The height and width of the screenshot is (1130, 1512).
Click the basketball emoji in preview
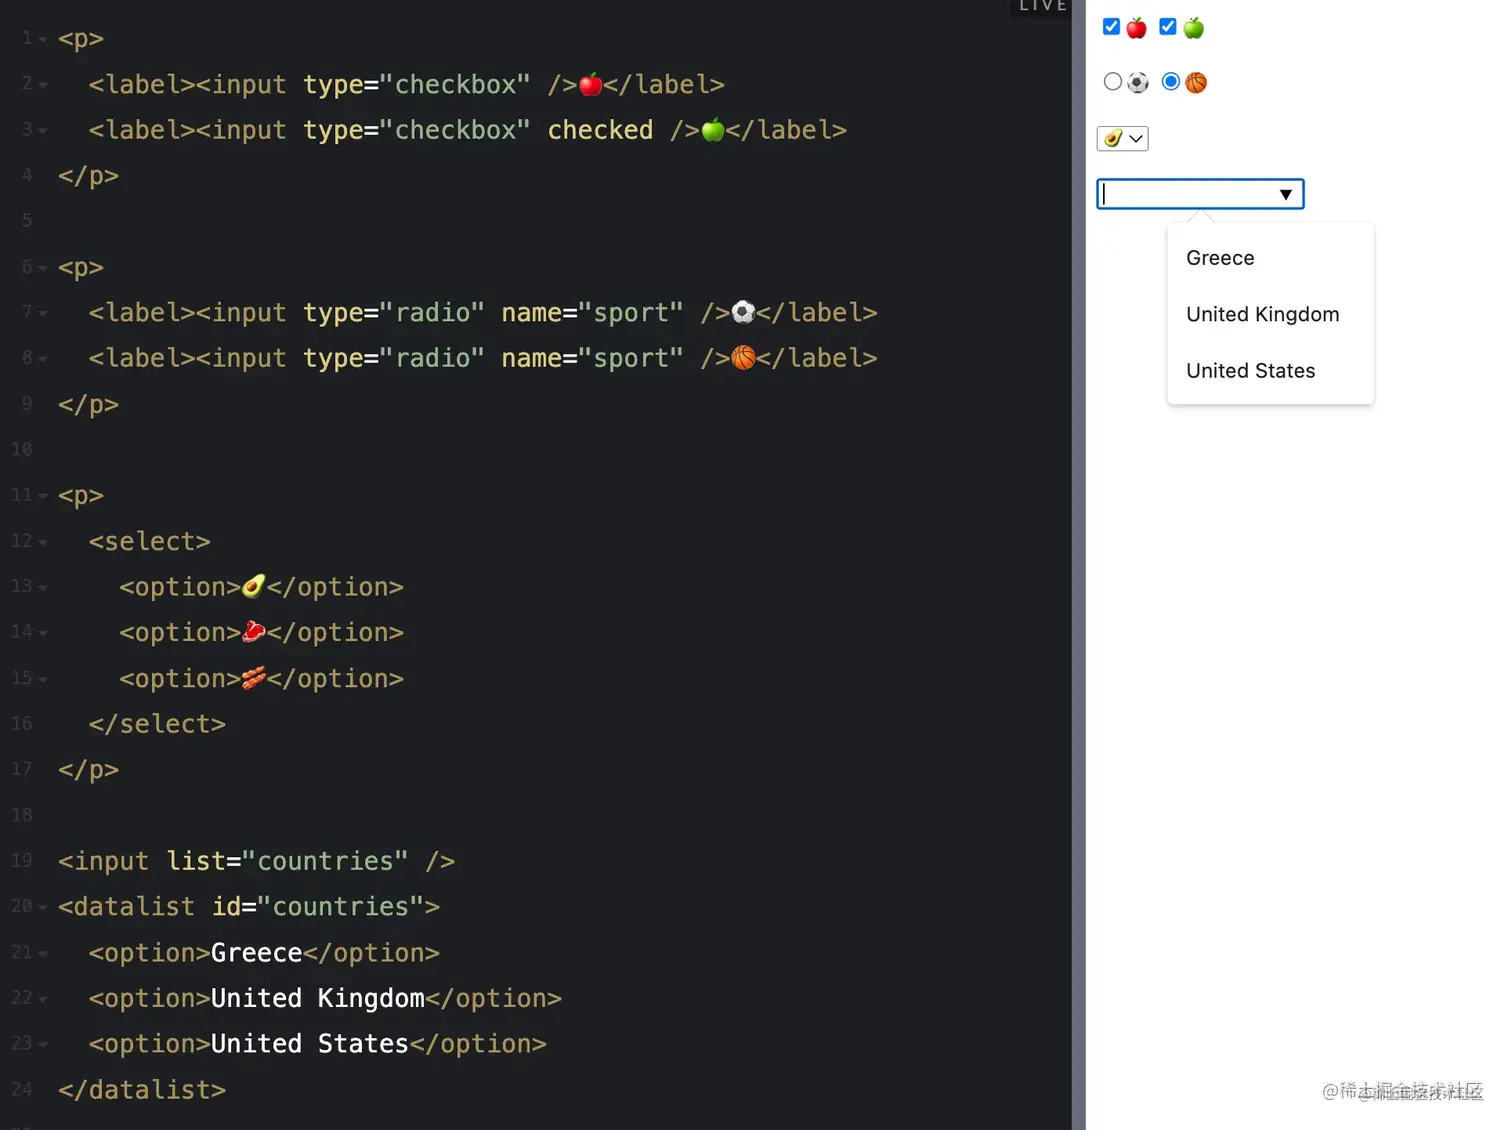1196,83
